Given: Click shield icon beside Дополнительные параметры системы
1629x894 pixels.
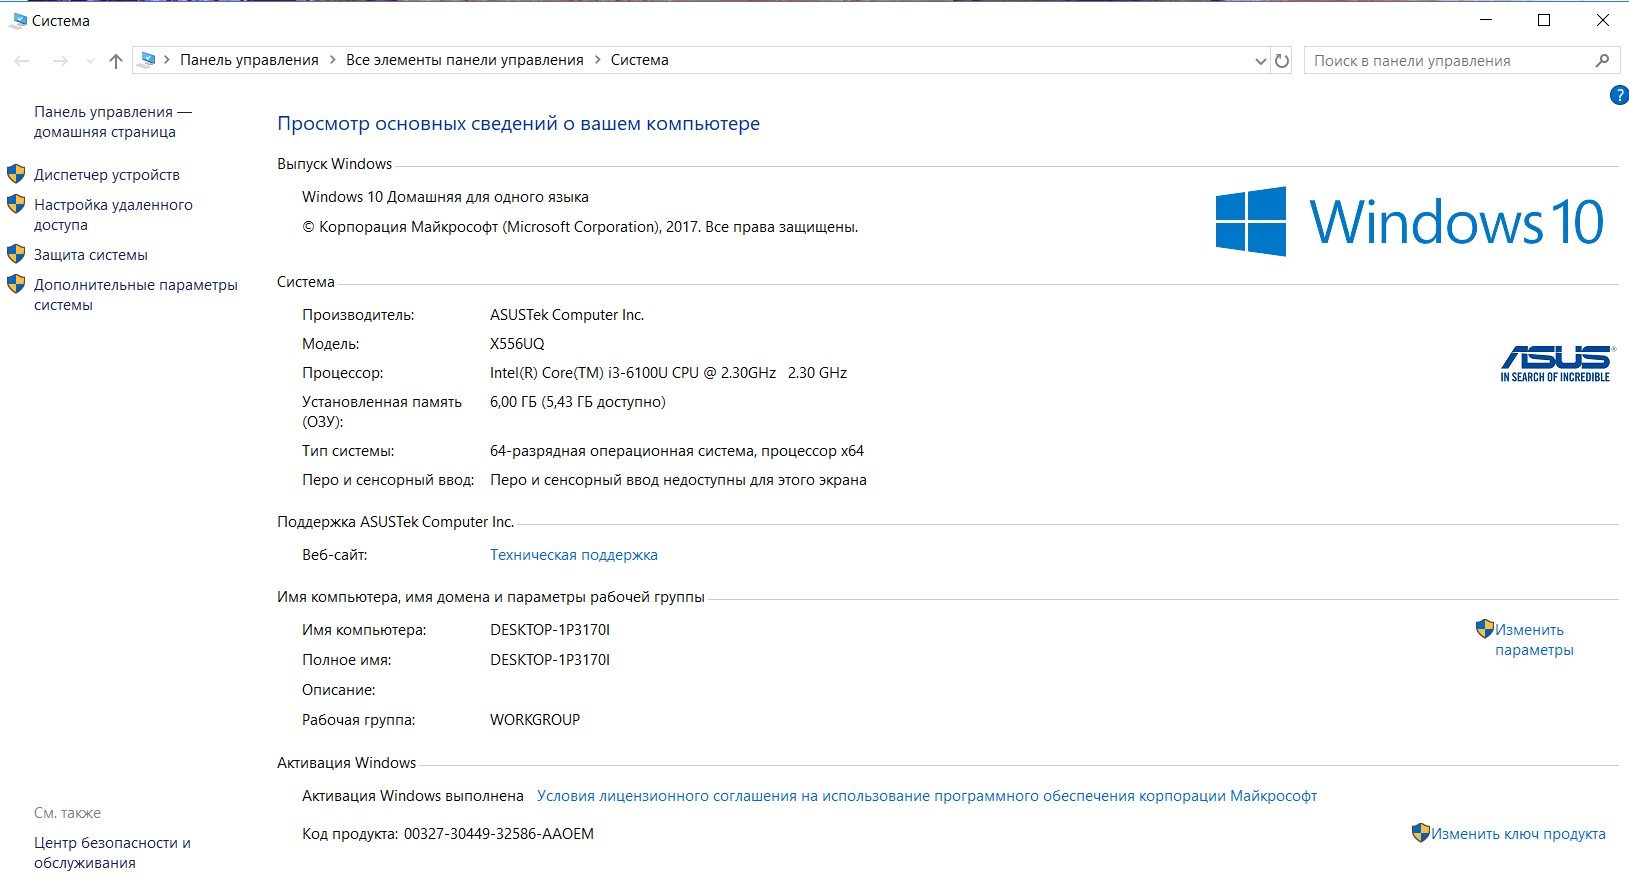Looking at the screenshot, I should tap(16, 284).
